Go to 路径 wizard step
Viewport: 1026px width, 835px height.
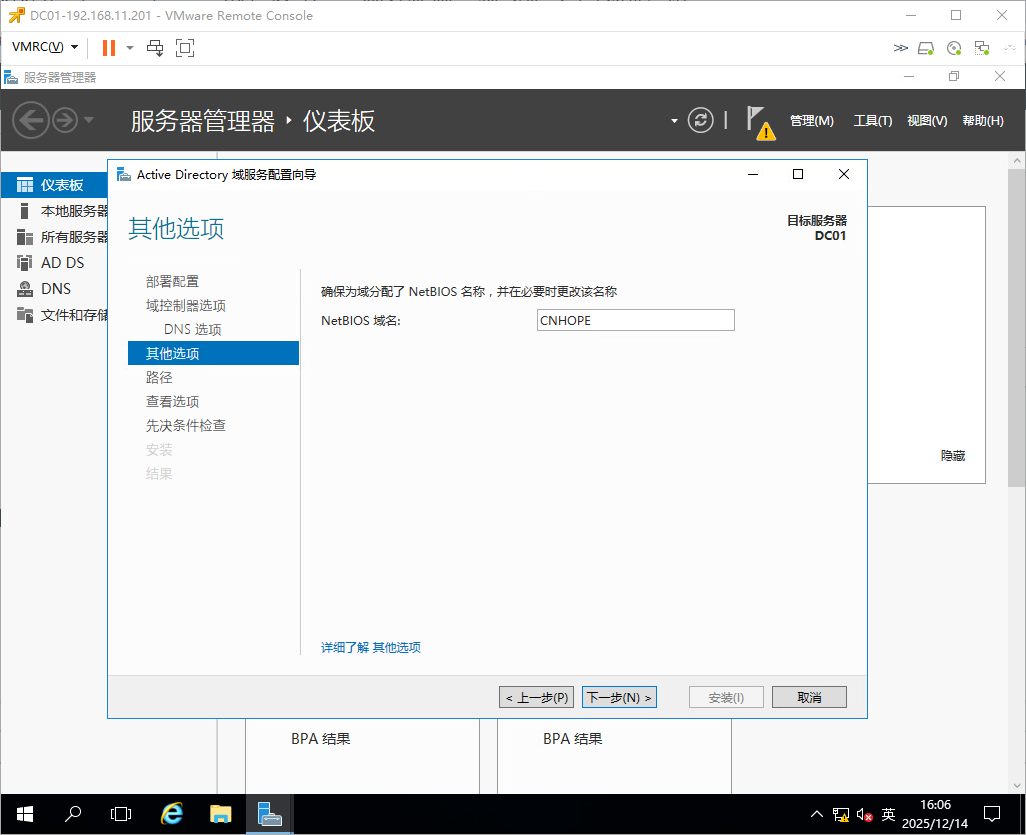click(x=159, y=378)
